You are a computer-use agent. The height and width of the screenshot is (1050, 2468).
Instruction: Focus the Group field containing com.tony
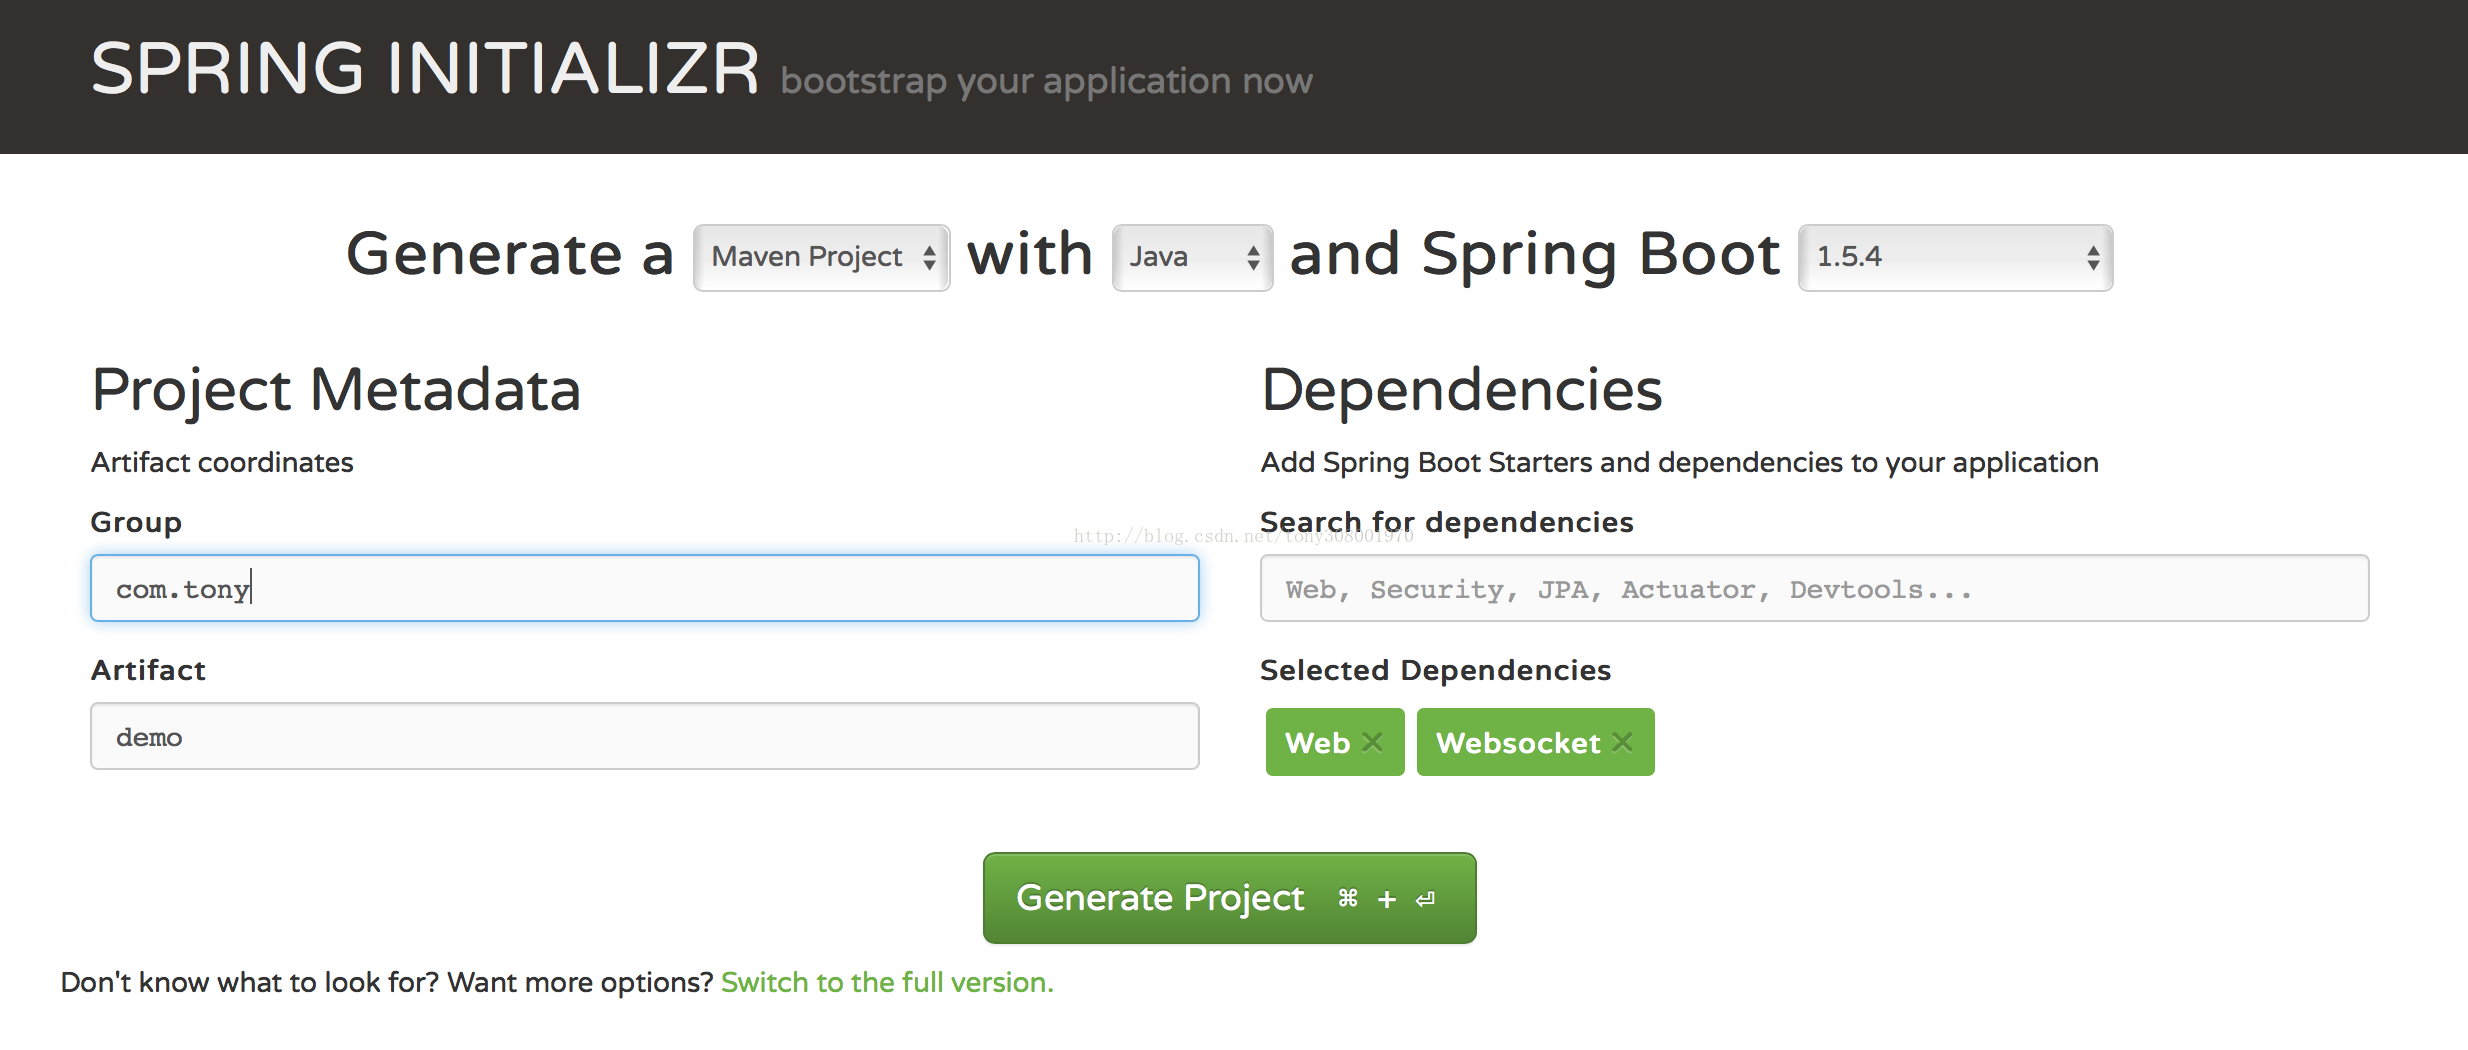pyautogui.click(x=644, y=588)
